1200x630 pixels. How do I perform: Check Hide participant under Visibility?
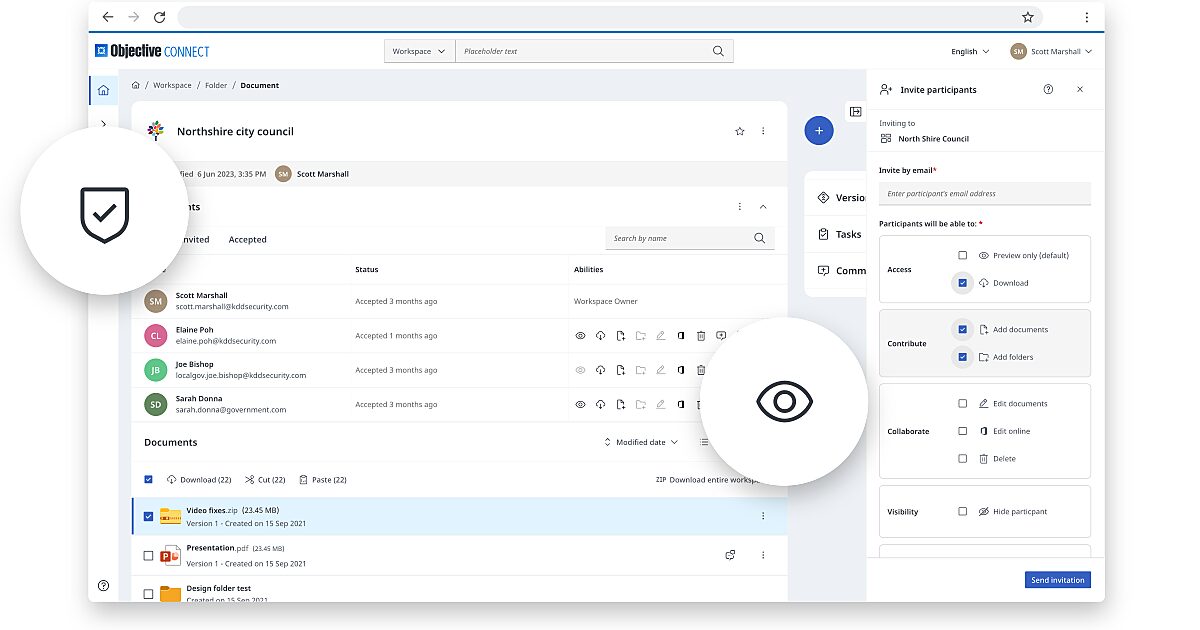pyautogui.click(x=962, y=511)
